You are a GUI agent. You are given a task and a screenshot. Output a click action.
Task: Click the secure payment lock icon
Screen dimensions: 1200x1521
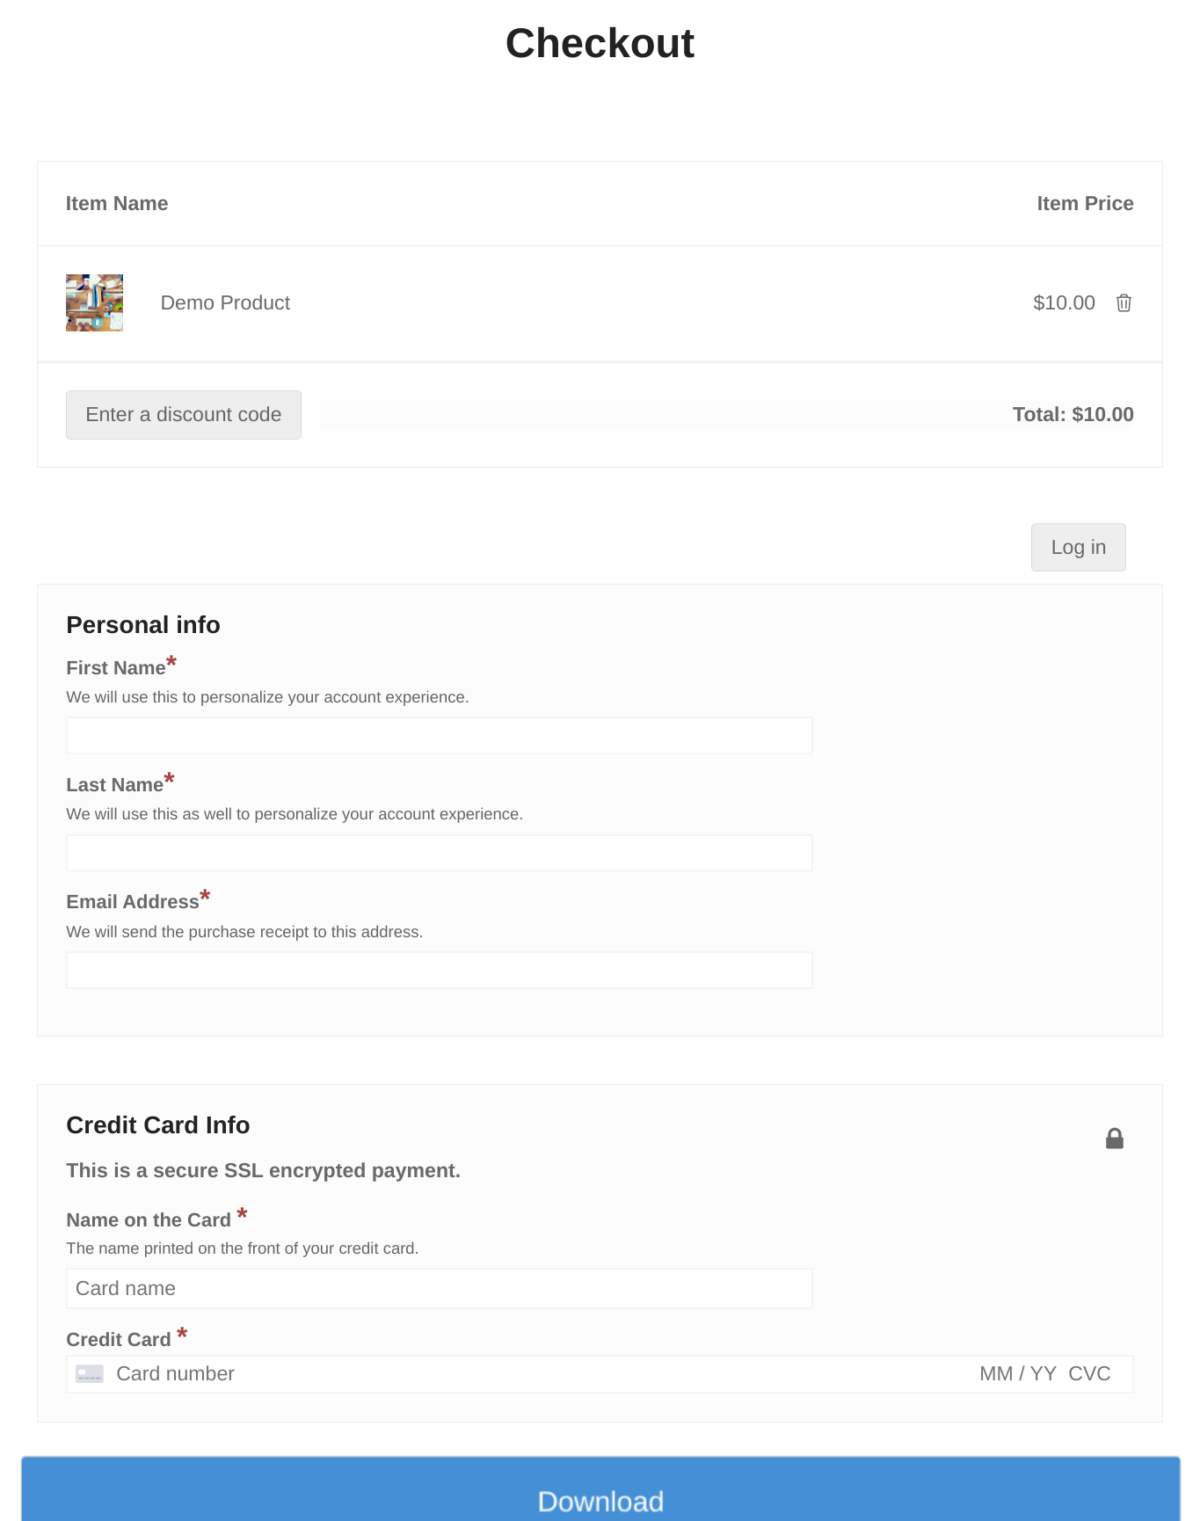point(1114,1138)
